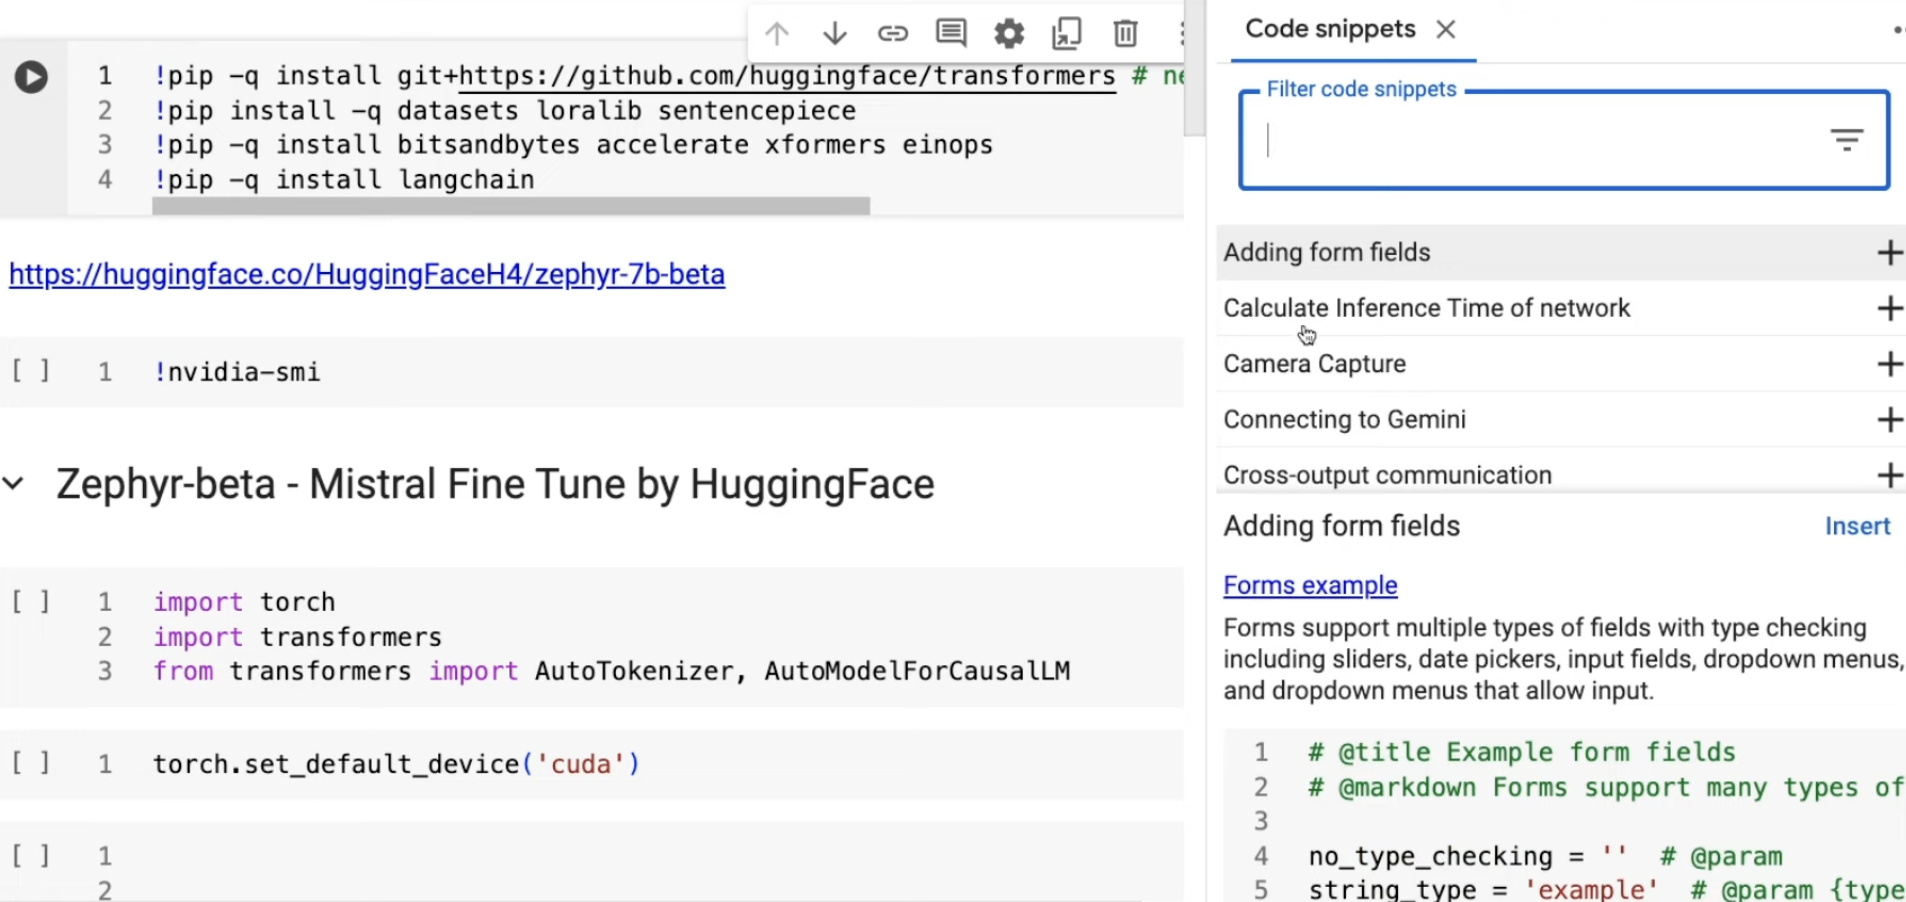Move cell down with the arrow icon
This screenshot has width=1906, height=902.
coord(835,33)
